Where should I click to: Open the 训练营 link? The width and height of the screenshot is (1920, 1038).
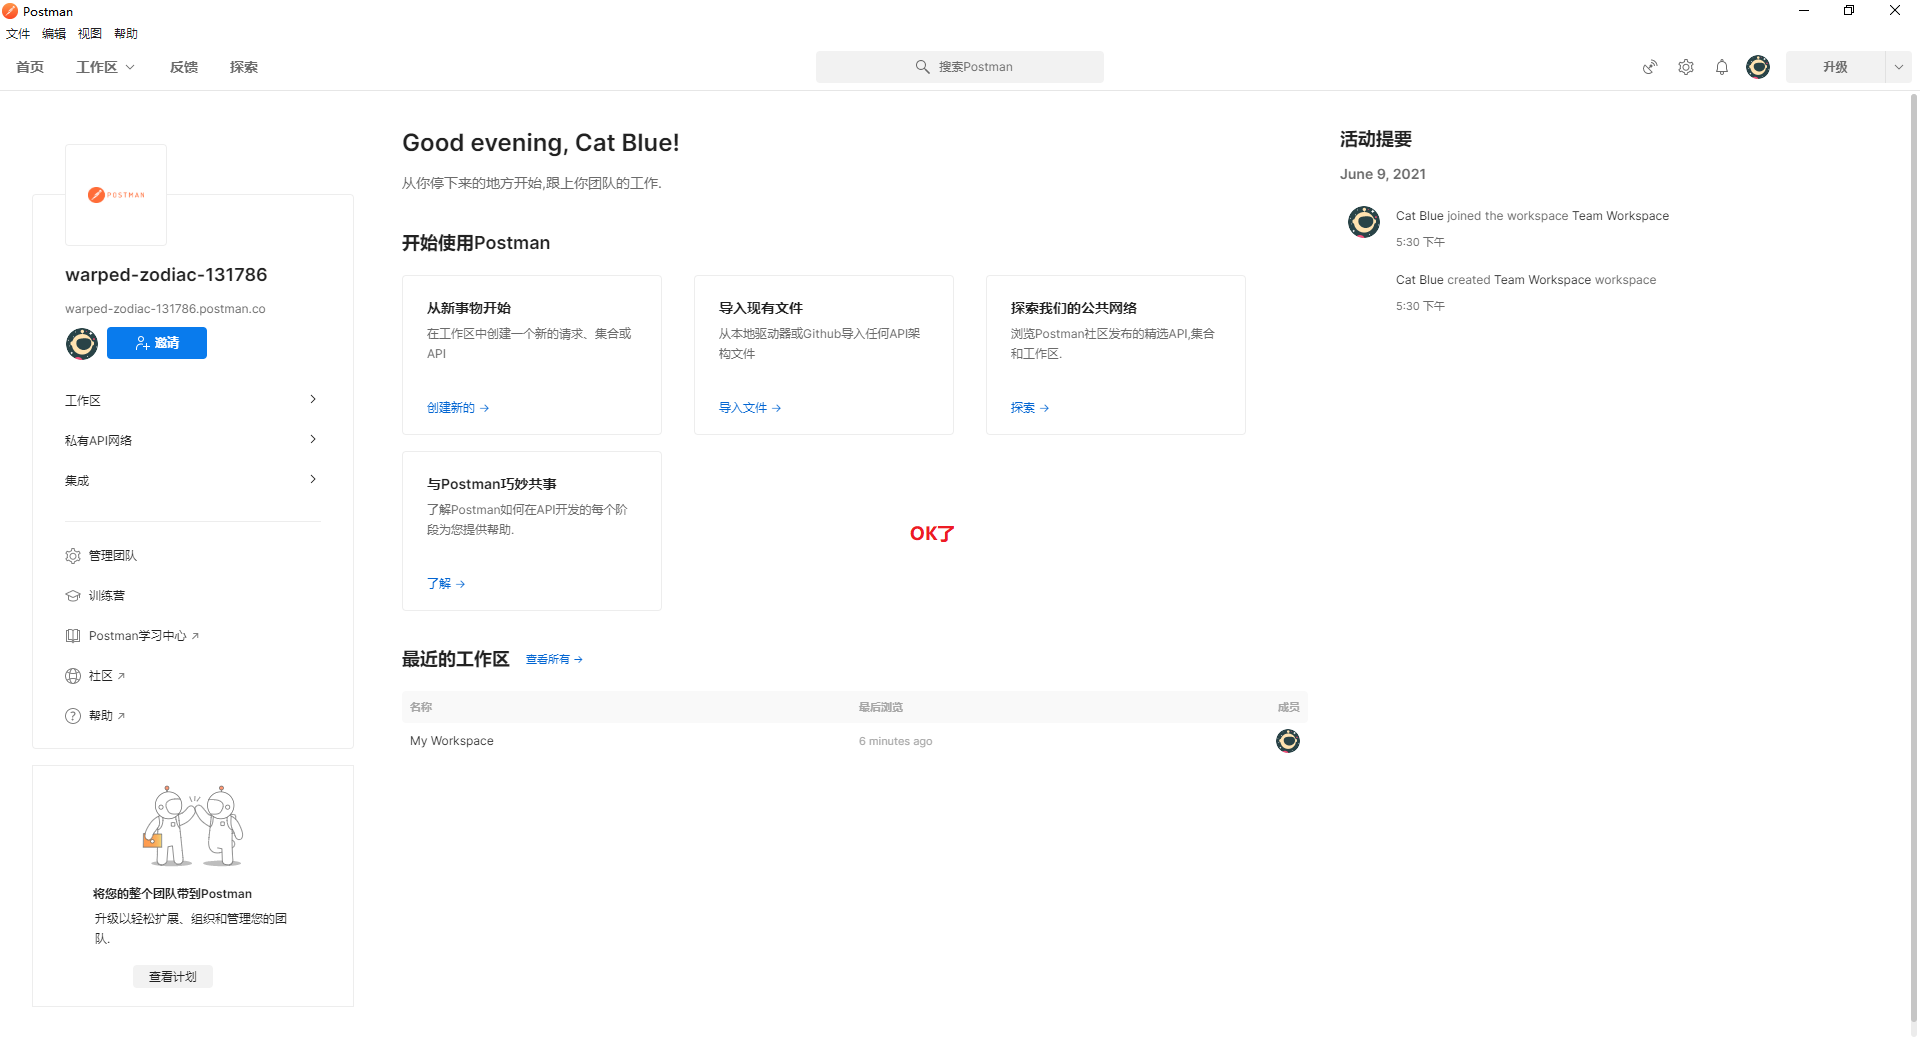pyautogui.click(x=107, y=596)
